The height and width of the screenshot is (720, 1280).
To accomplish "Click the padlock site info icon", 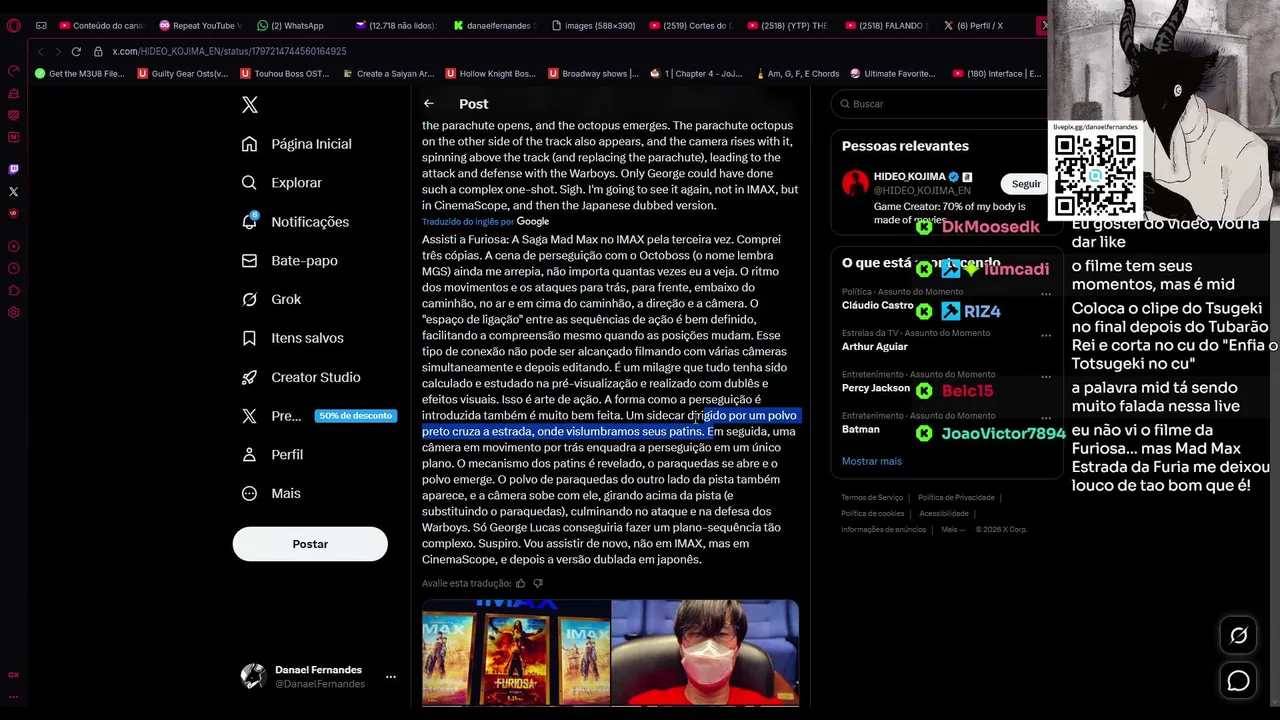I will pos(98,51).
